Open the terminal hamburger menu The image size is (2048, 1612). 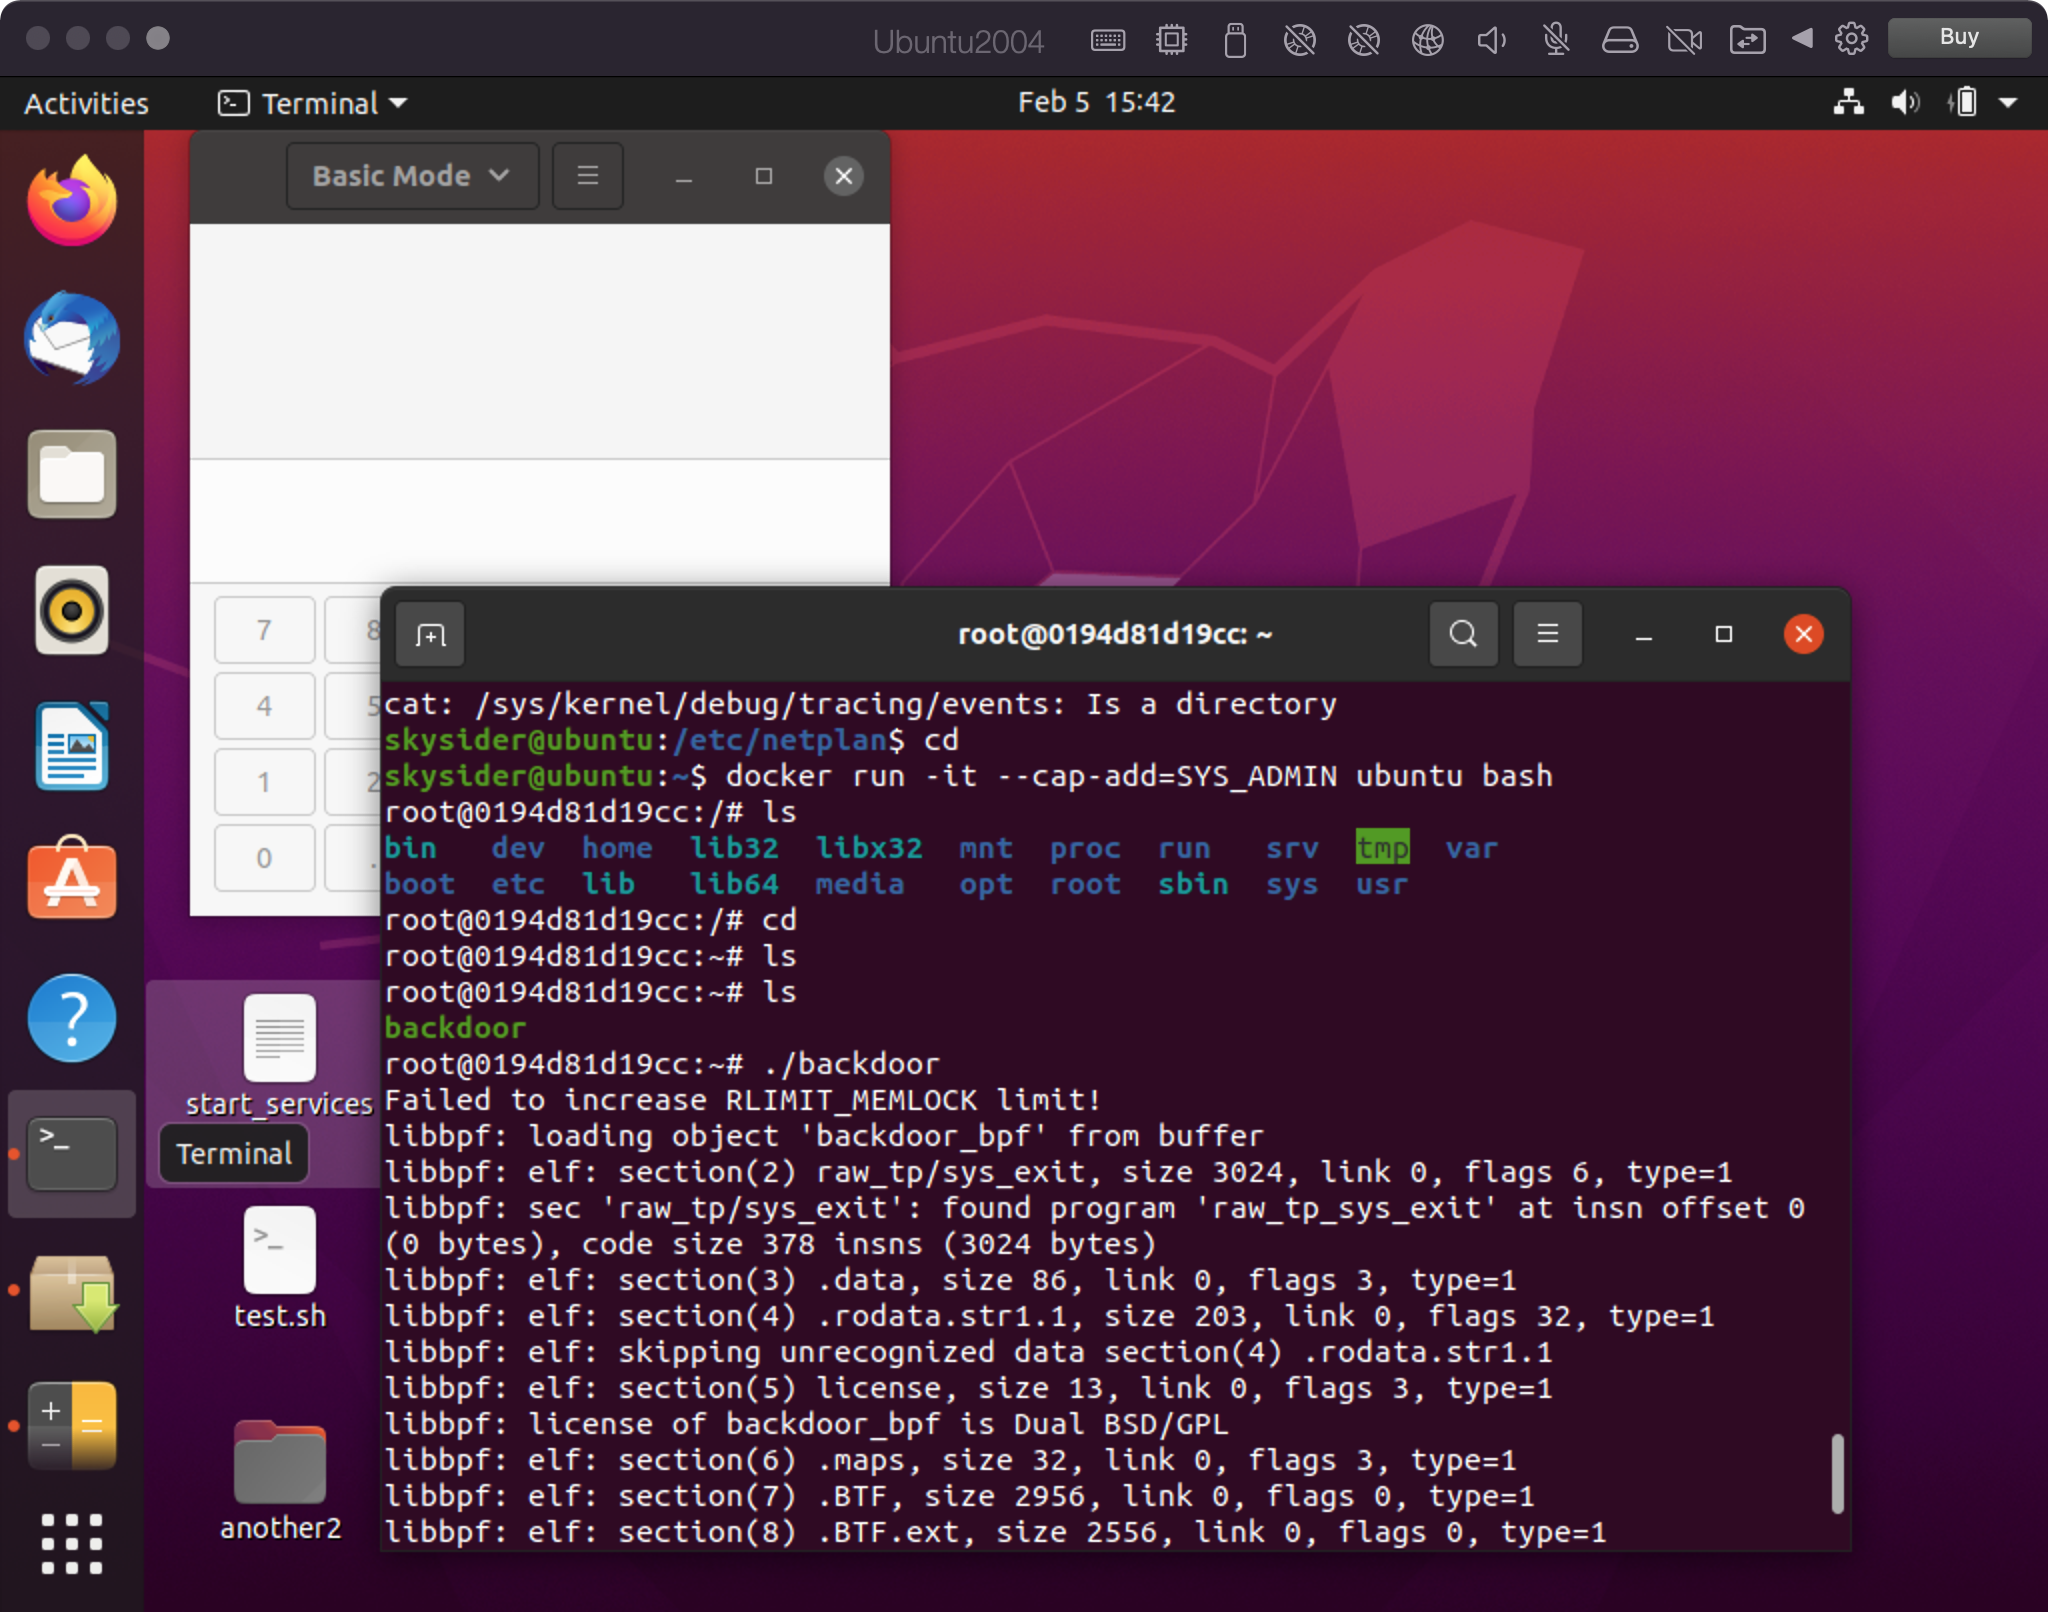[x=1547, y=634]
